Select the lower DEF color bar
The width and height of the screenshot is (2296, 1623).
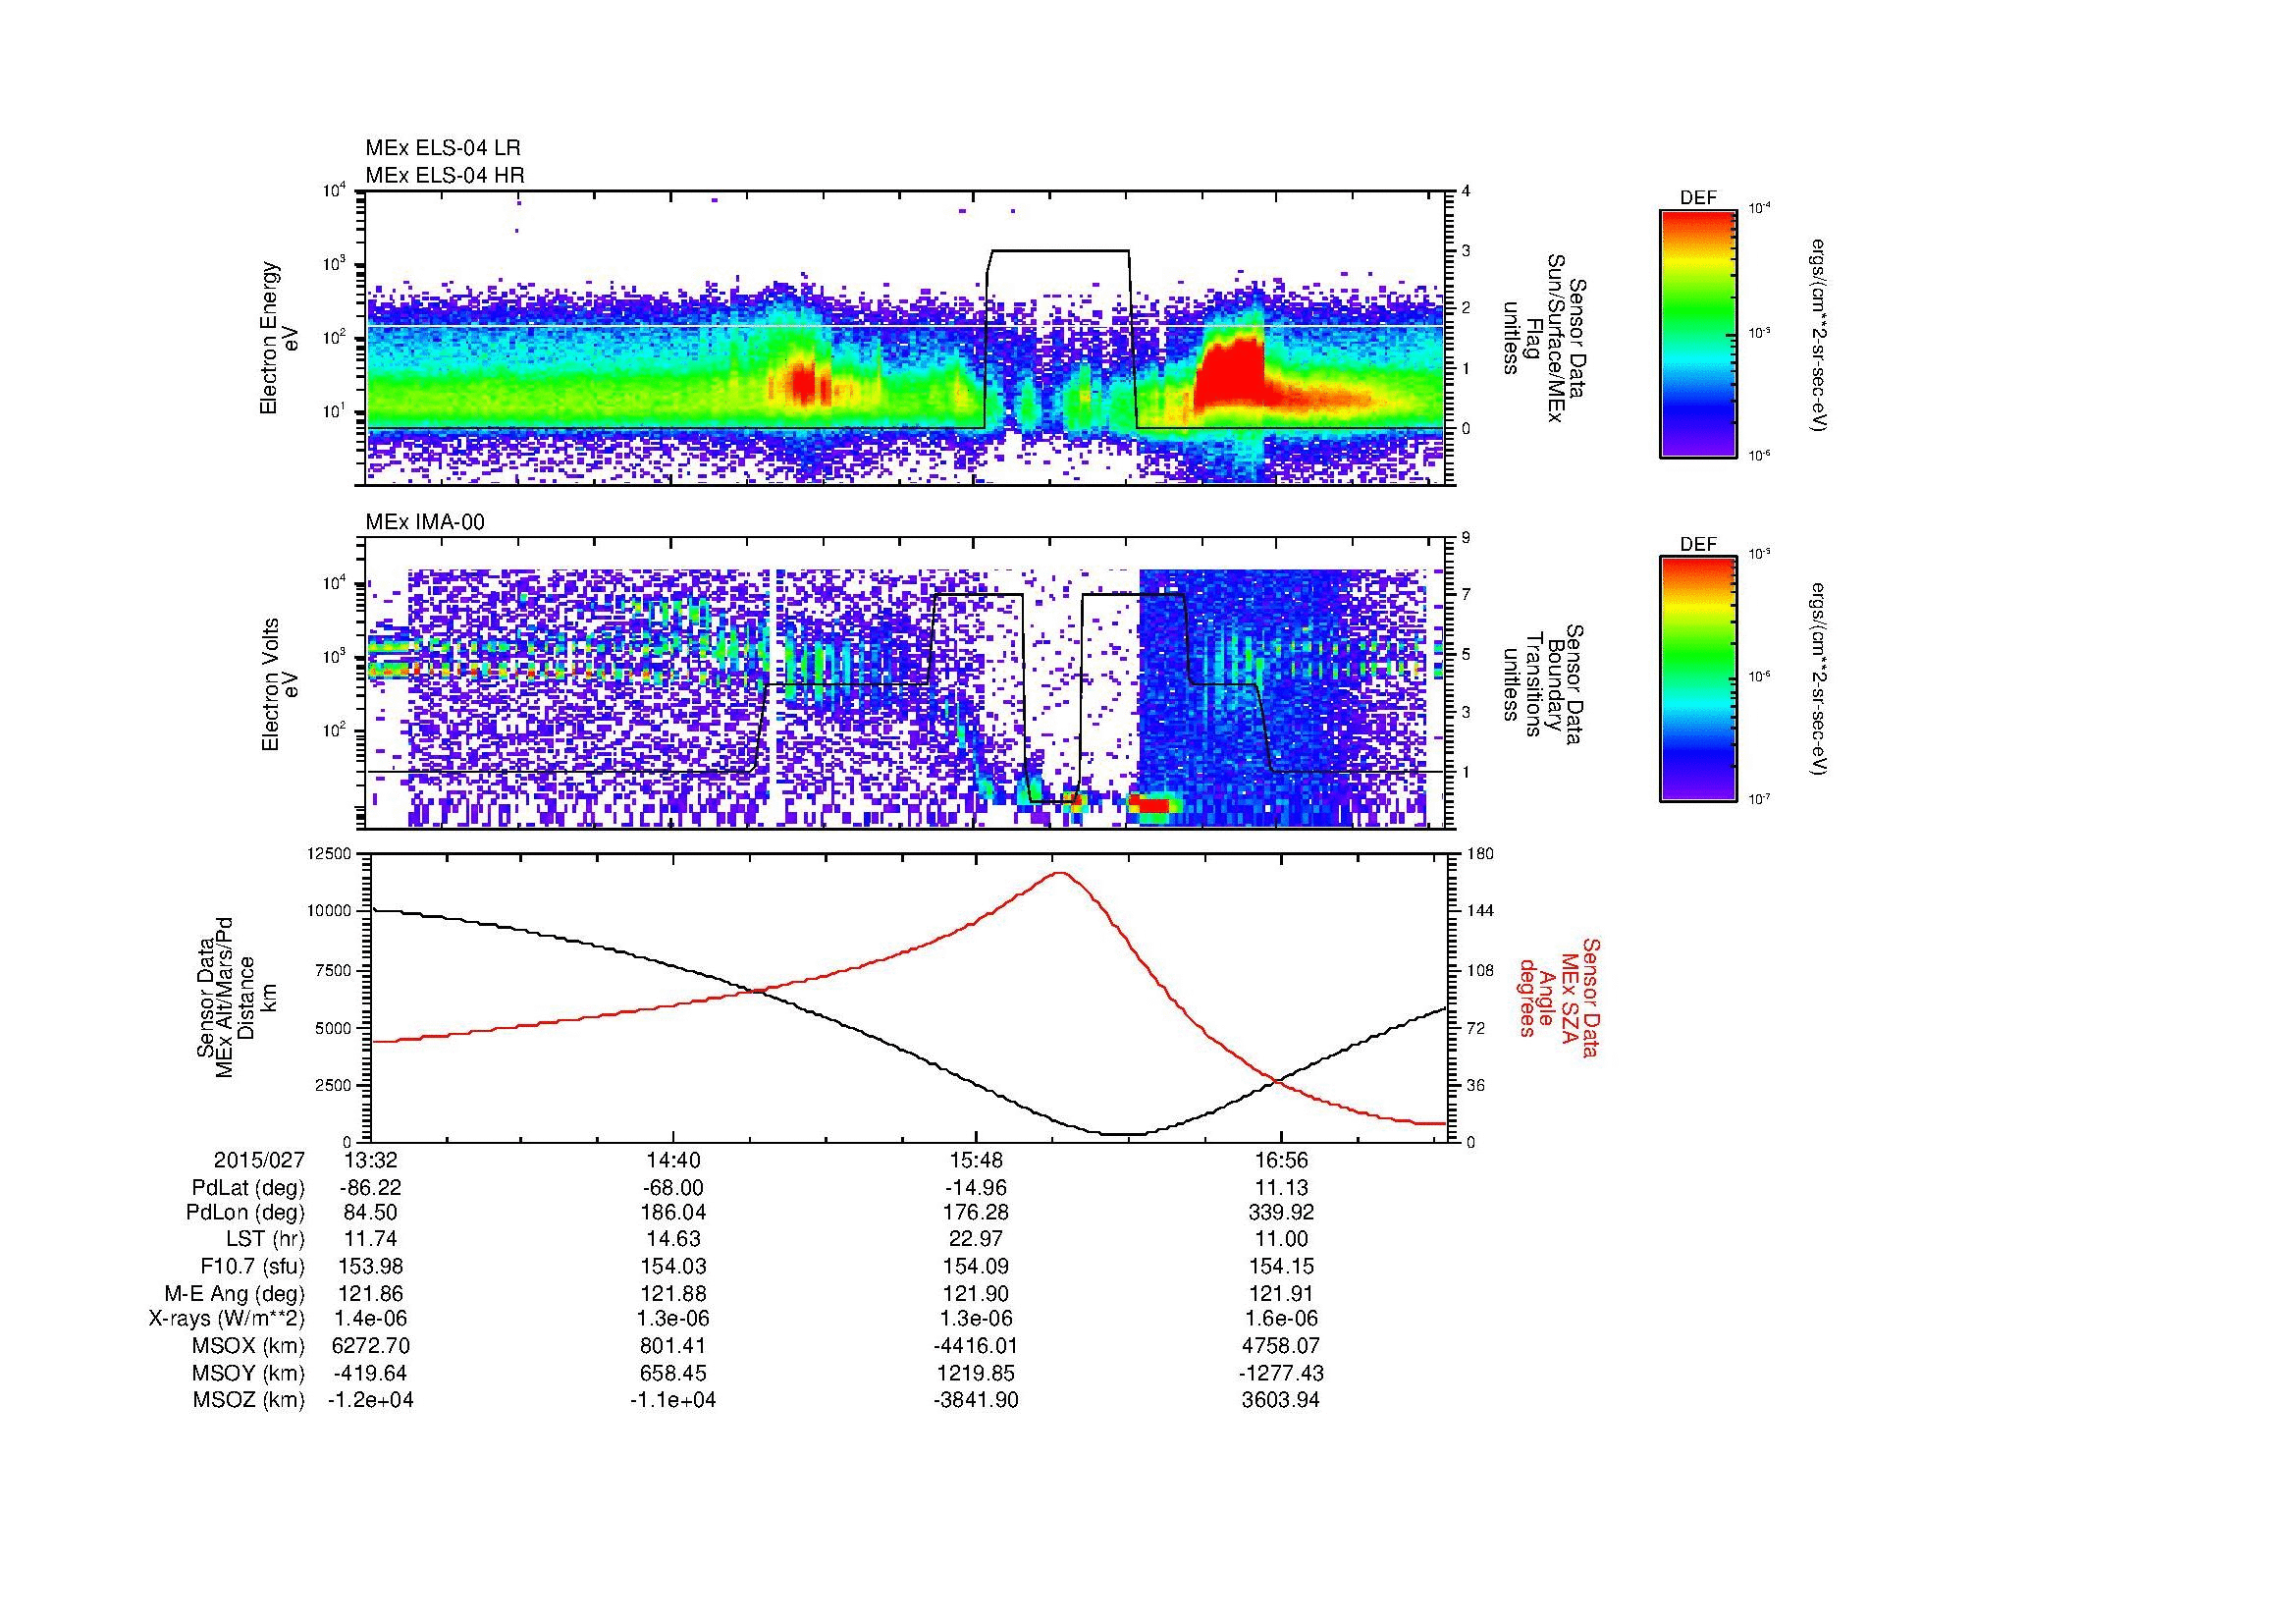(x=1697, y=680)
